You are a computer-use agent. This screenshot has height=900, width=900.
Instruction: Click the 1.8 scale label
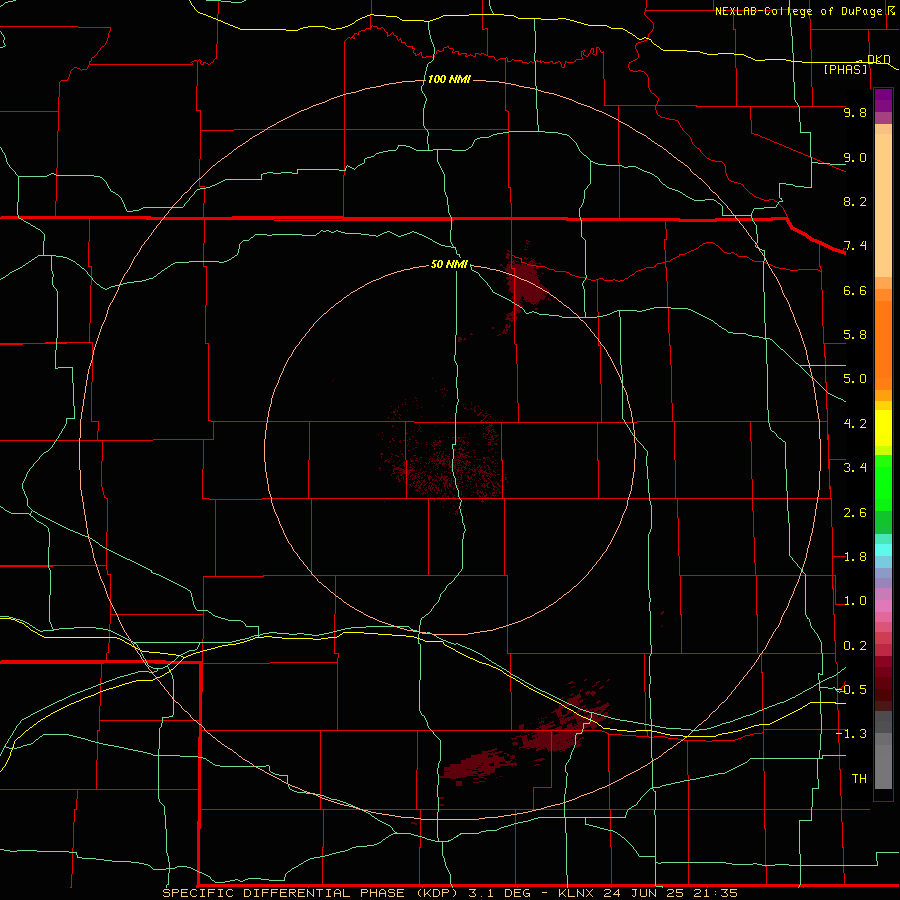click(x=855, y=557)
